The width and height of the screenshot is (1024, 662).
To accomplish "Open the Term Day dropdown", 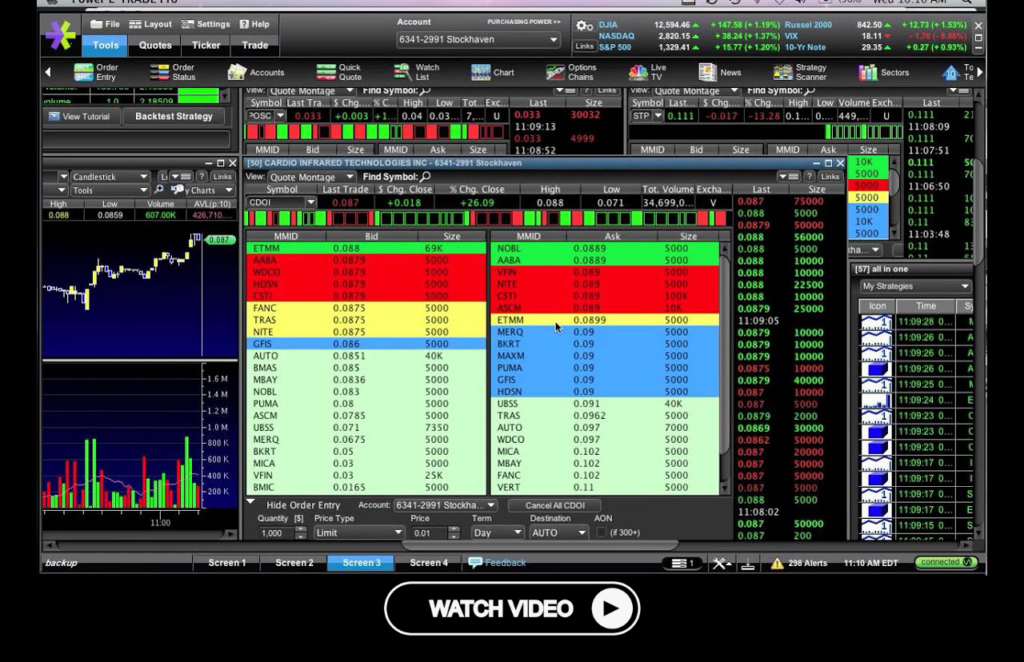I will point(497,533).
